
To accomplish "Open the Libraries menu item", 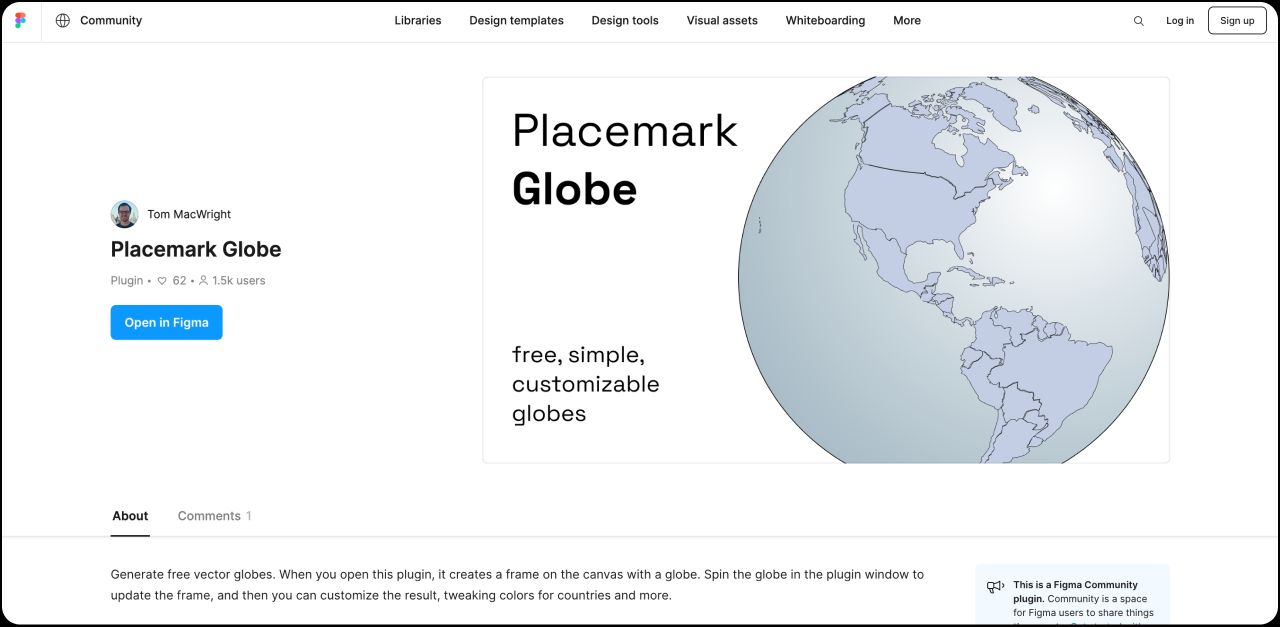I will tap(418, 20).
